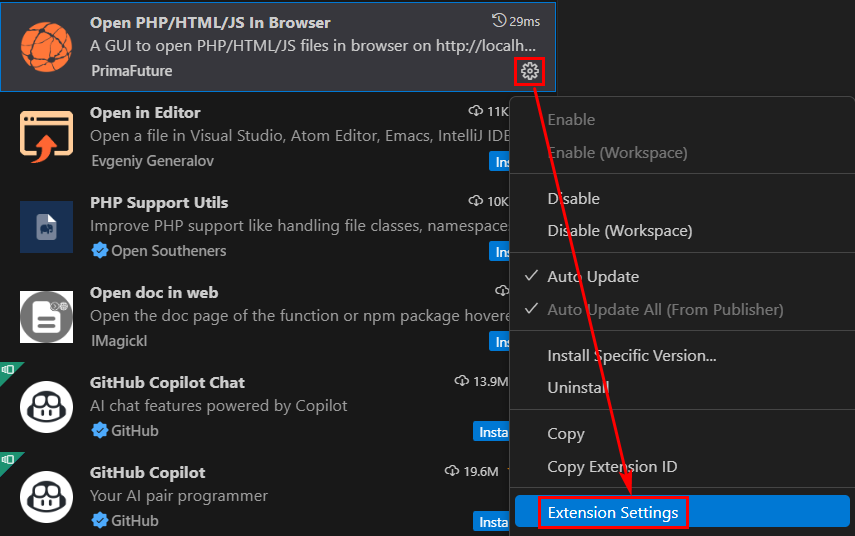Install the PHP Support Utils extension

499,251
